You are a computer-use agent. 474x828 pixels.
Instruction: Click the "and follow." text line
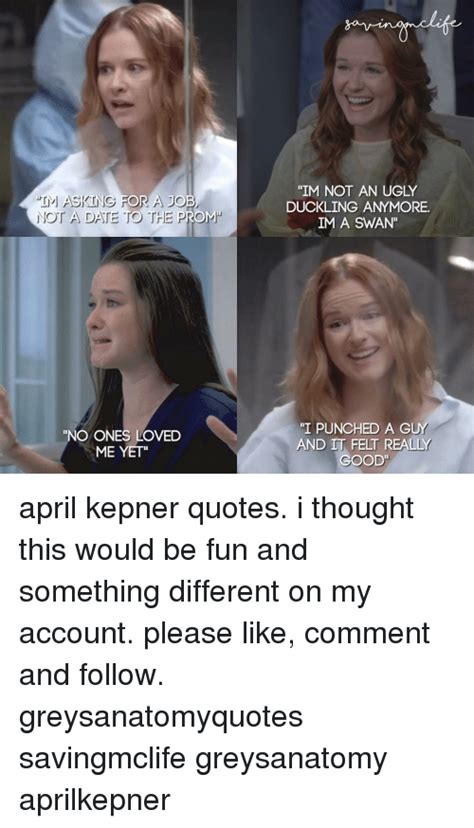(x=89, y=675)
